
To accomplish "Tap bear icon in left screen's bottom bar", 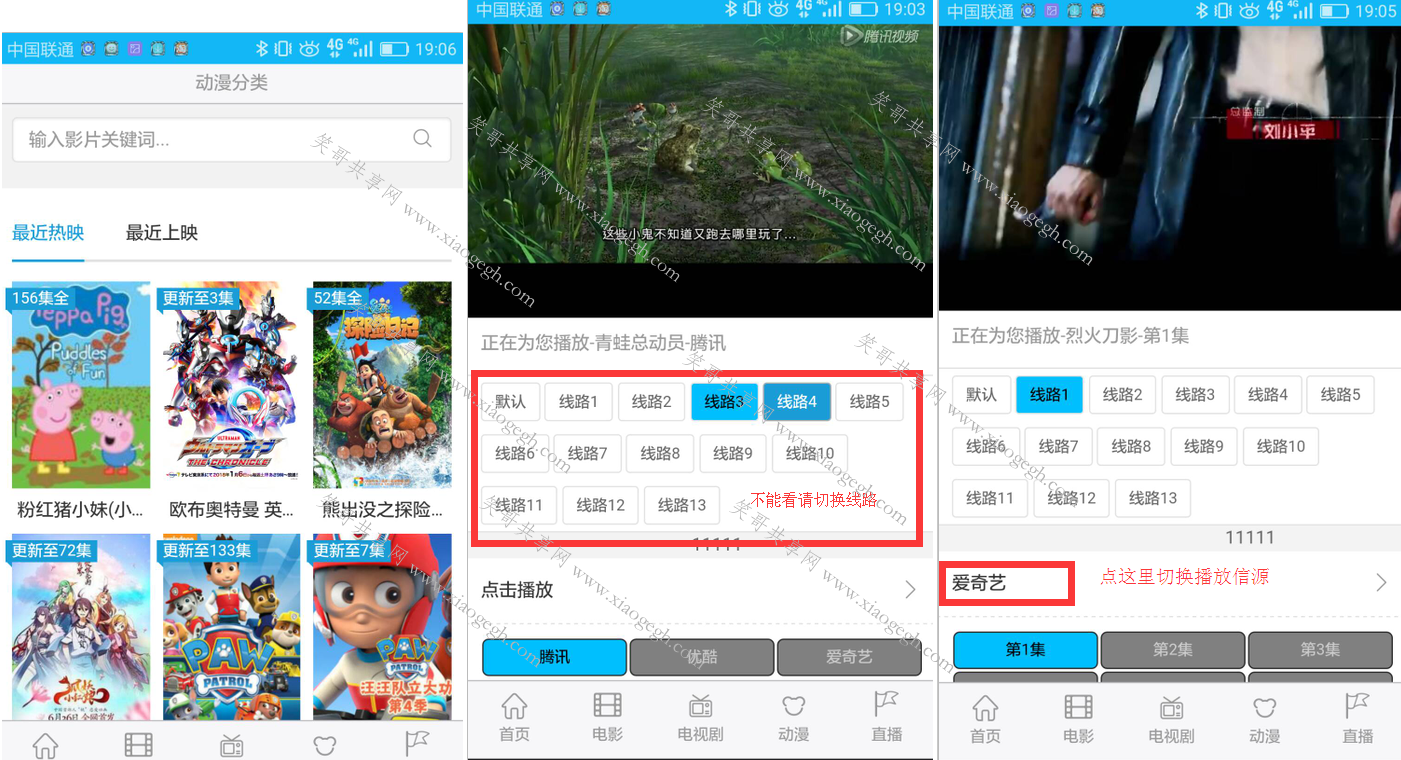I will click(324, 745).
